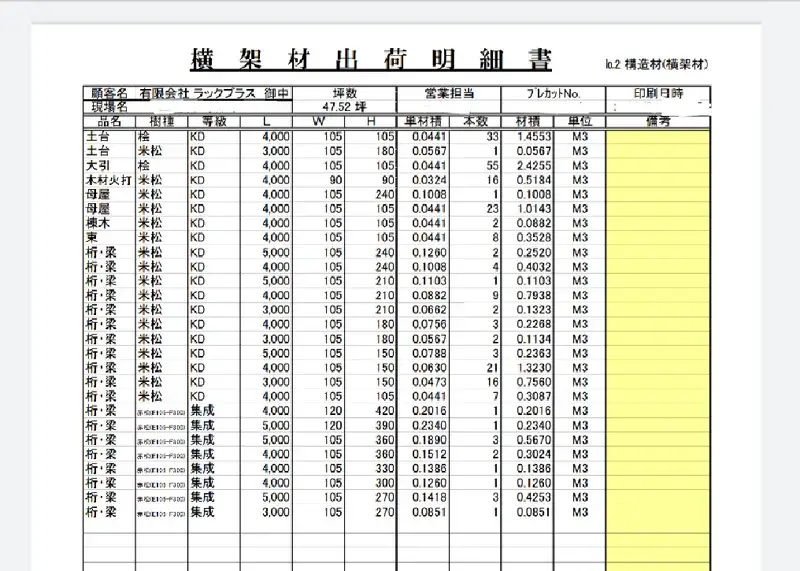This screenshot has height=571, width=800.
Task: Select the 現場名 label cell
Action: (x=110, y=107)
